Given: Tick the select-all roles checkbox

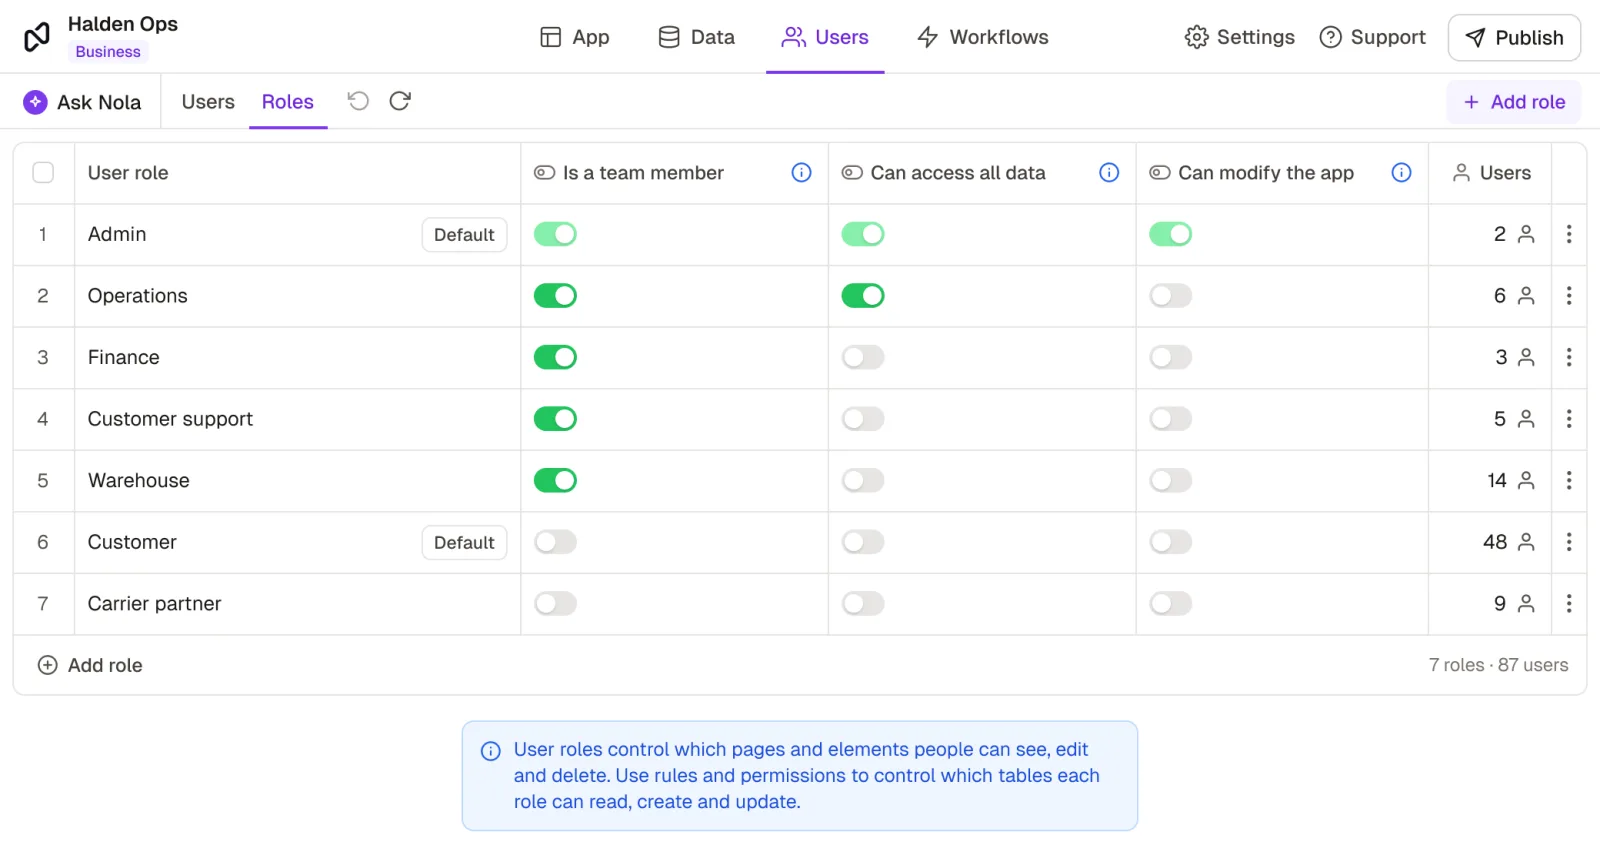Looking at the screenshot, I should (x=43, y=173).
